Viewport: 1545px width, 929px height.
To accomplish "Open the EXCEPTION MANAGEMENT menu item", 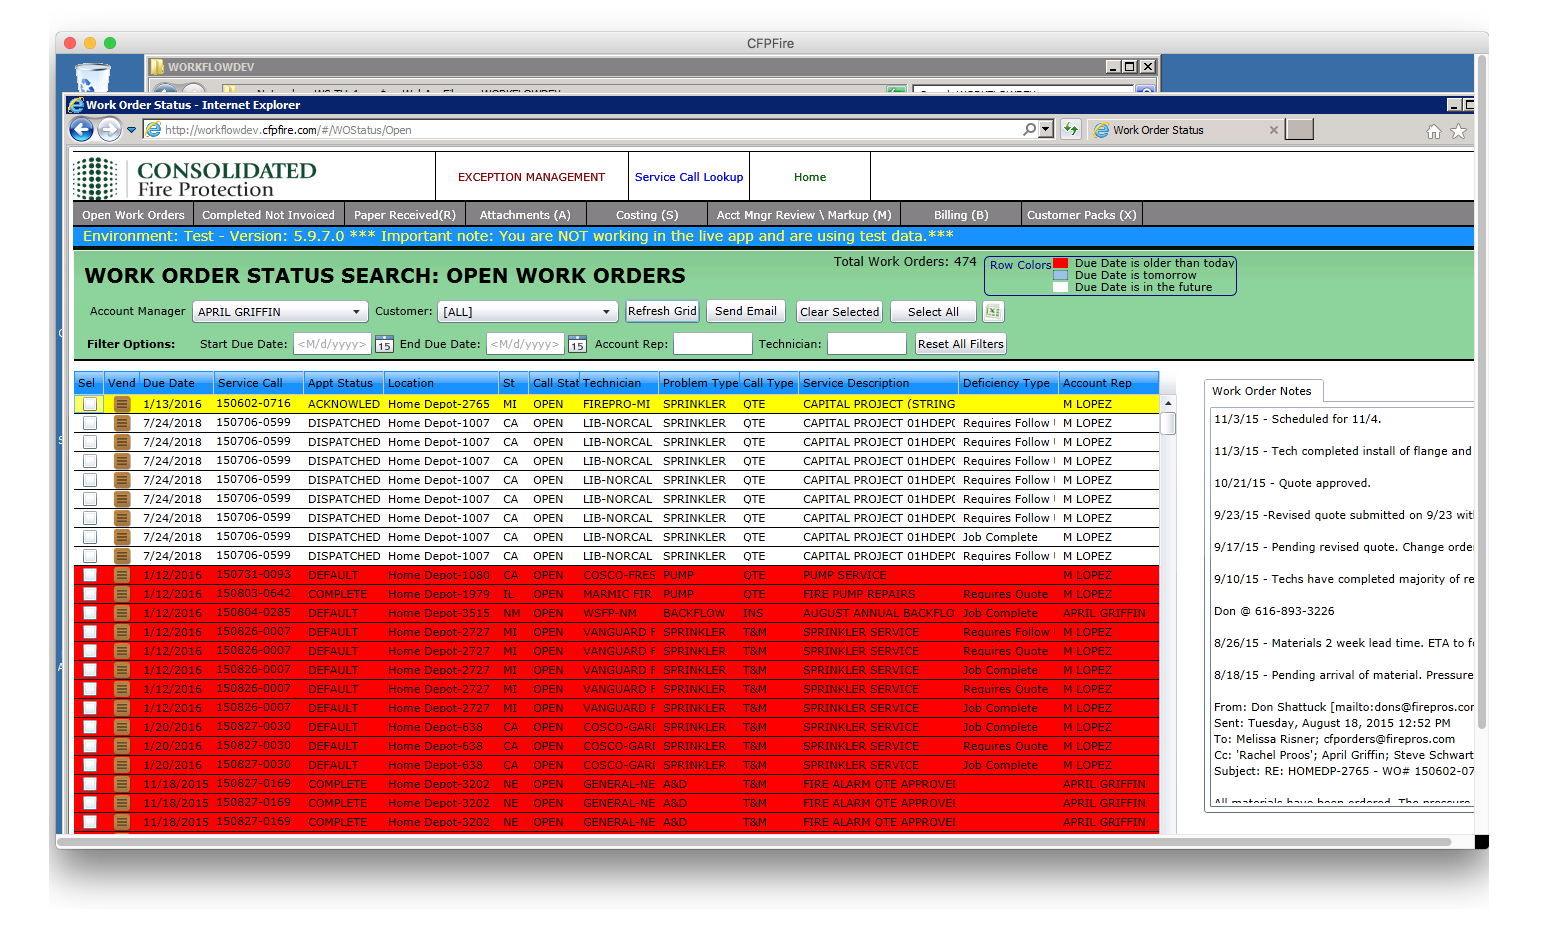I will click(x=531, y=177).
